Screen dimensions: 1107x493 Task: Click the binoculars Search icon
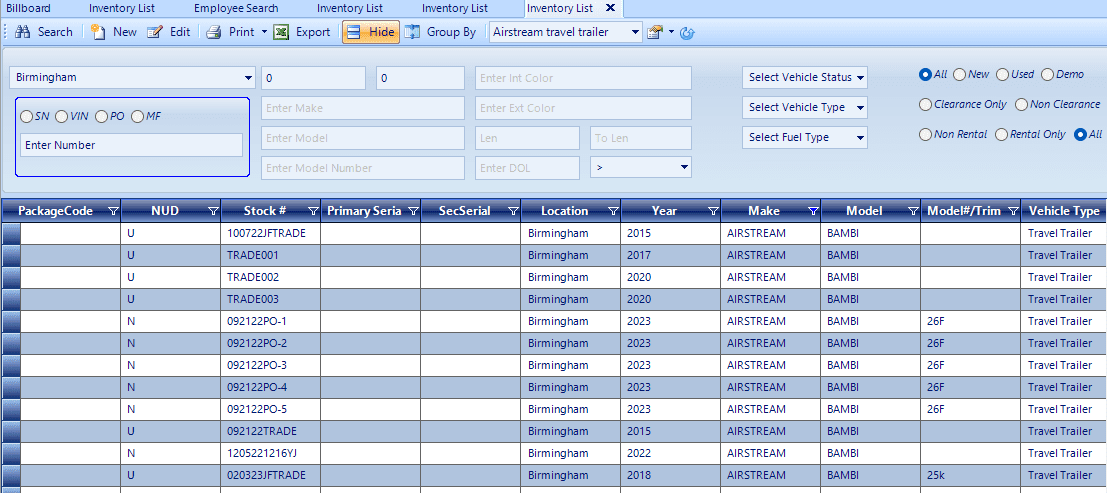[x=23, y=32]
